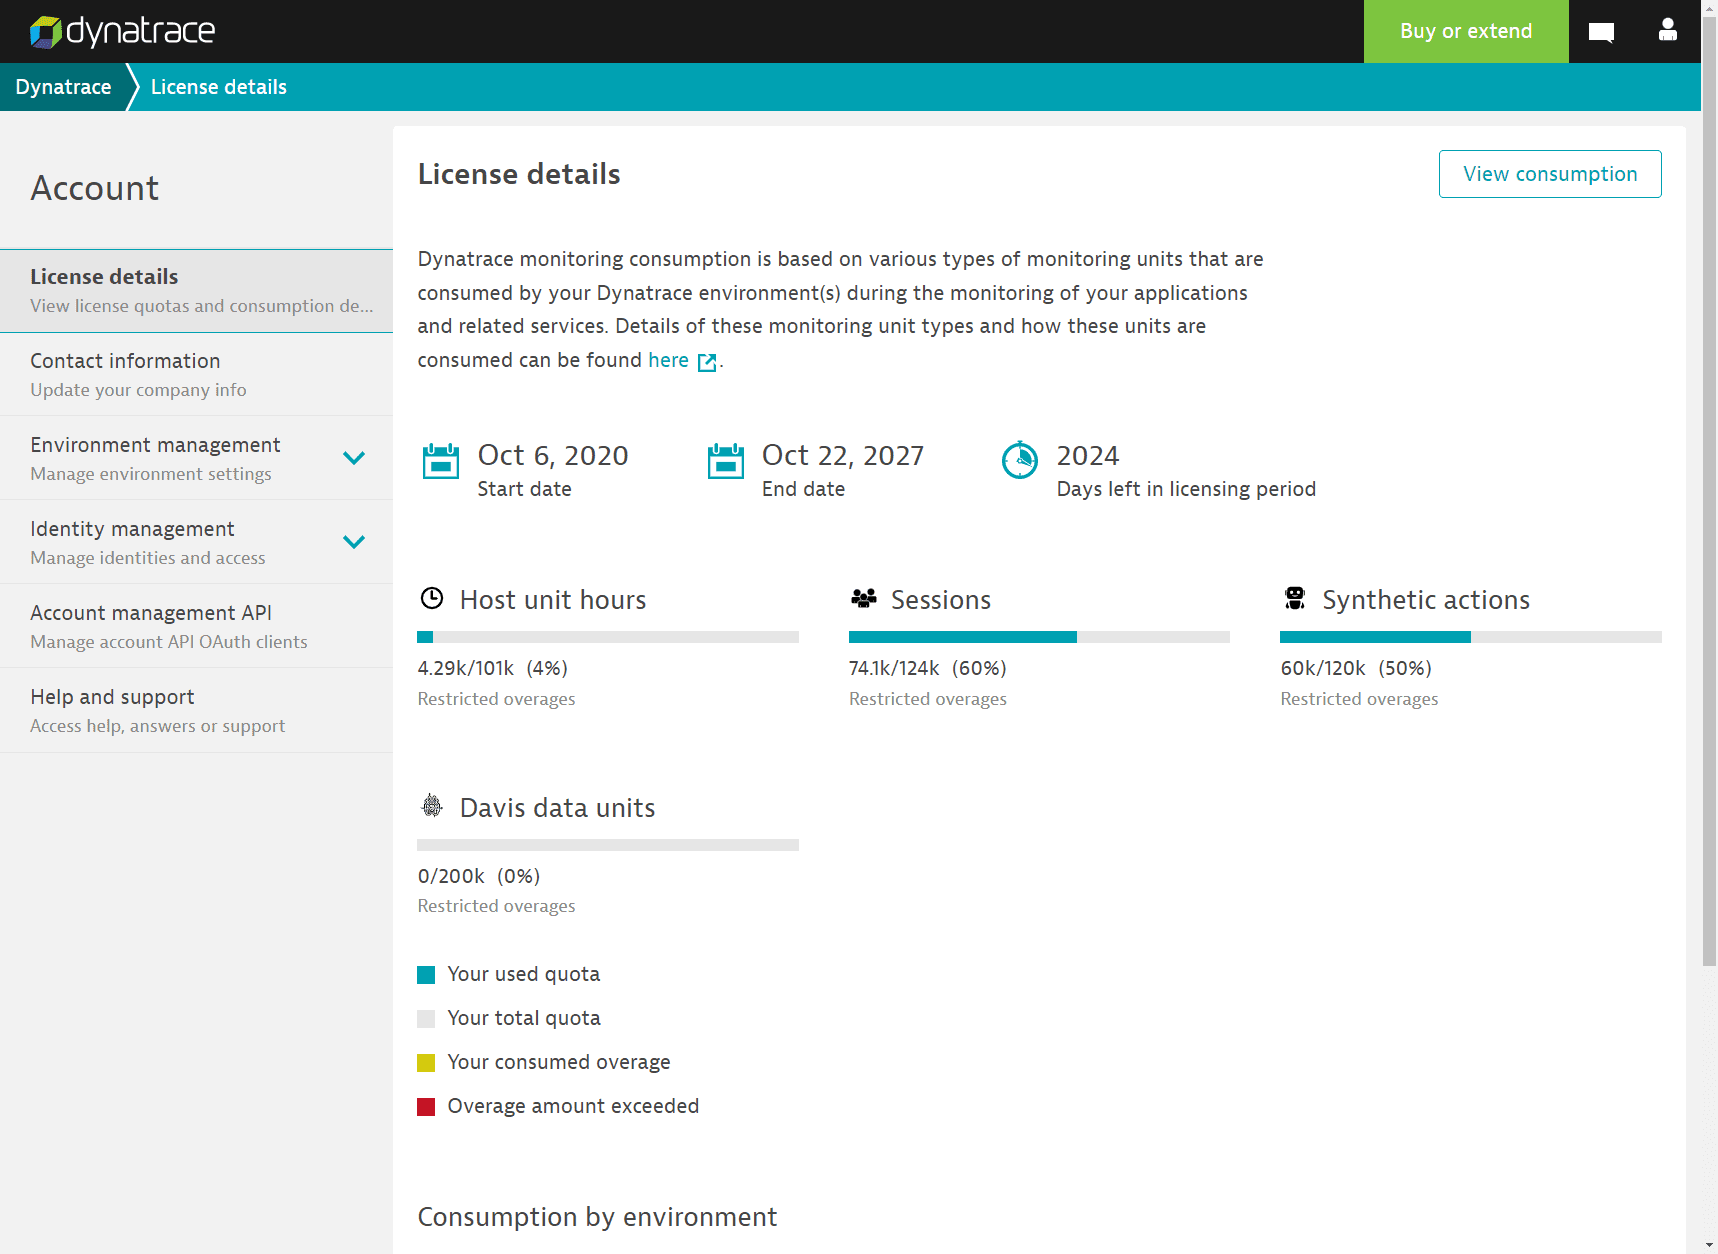Click the Sessions people icon
1718x1254 pixels.
[x=864, y=598]
